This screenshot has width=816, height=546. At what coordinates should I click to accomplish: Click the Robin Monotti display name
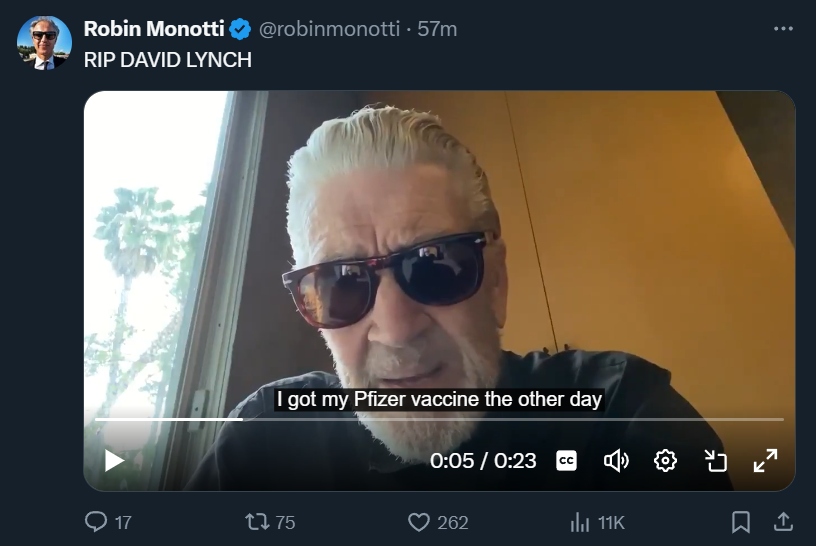[x=154, y=29]
